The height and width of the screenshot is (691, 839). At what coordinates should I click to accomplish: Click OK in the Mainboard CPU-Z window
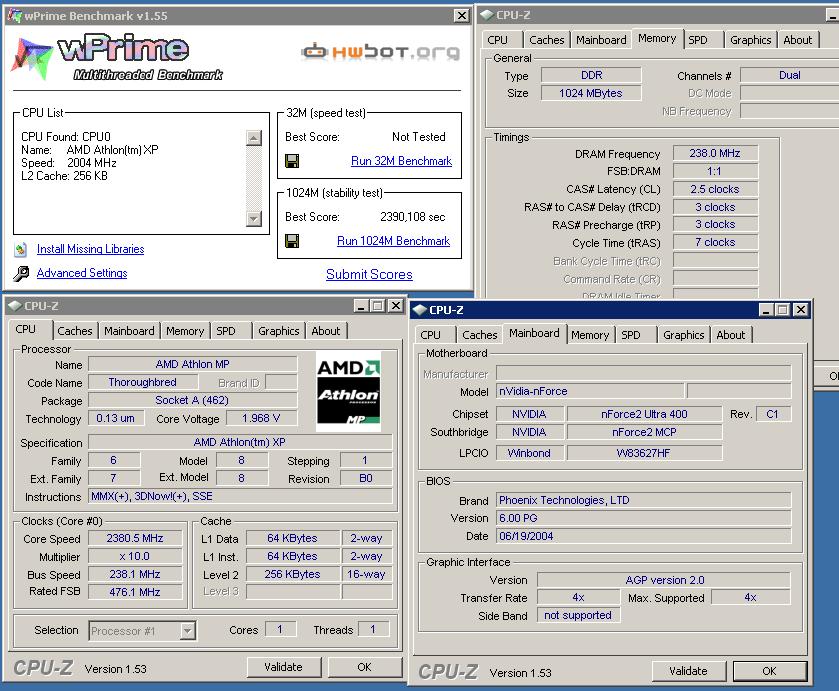(768, 671)
